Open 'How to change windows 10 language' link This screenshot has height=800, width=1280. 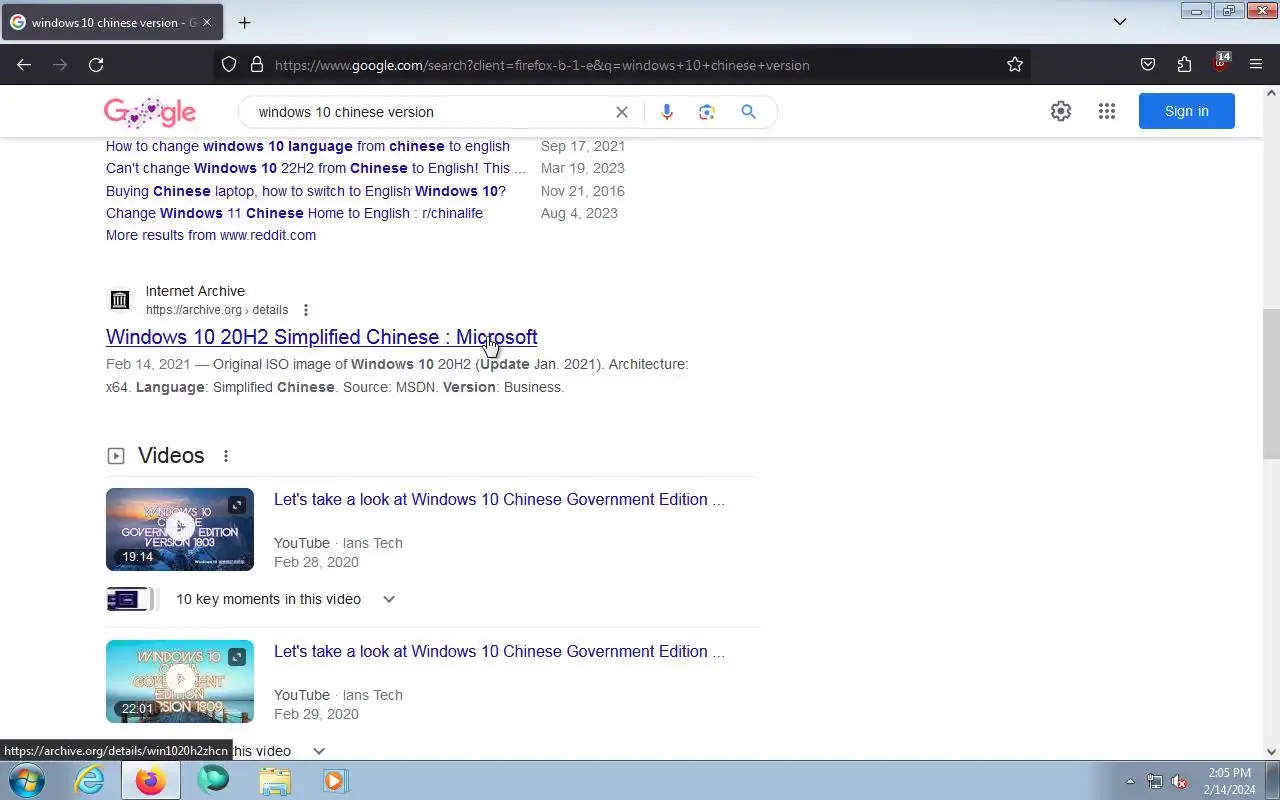pyautogui.click(x=308, y=146)
